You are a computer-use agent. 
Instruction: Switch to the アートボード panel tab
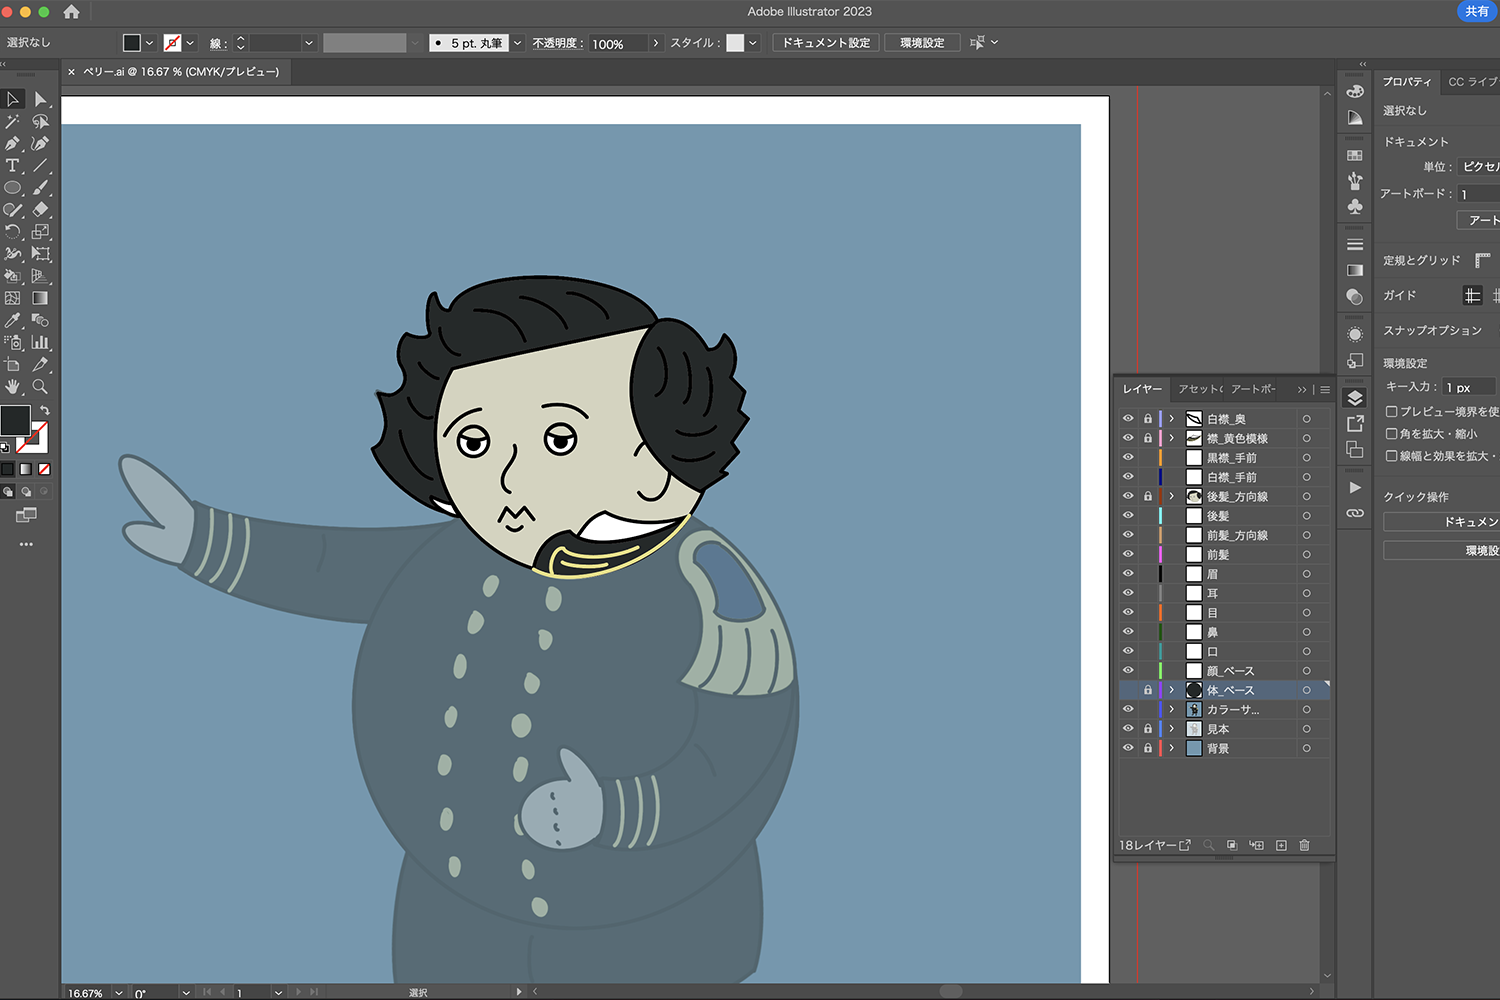click(1253, 389)
